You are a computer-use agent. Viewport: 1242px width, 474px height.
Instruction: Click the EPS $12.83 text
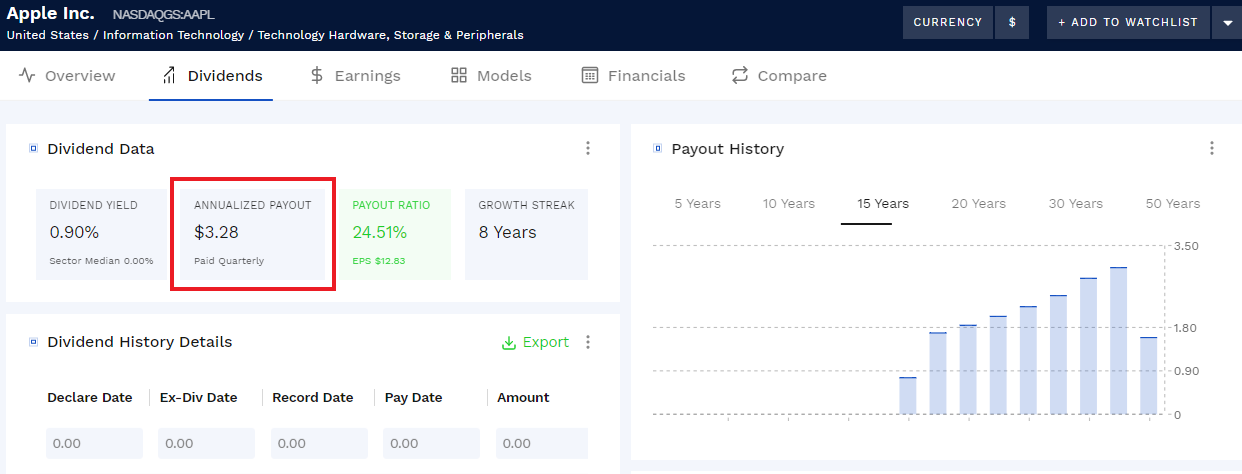coord(378,261)
